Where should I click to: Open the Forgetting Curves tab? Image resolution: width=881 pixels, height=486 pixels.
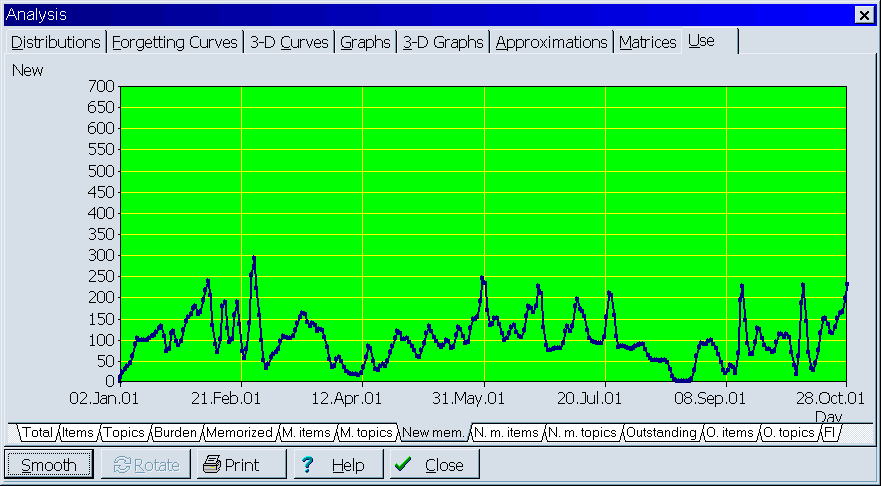point(175,42)
